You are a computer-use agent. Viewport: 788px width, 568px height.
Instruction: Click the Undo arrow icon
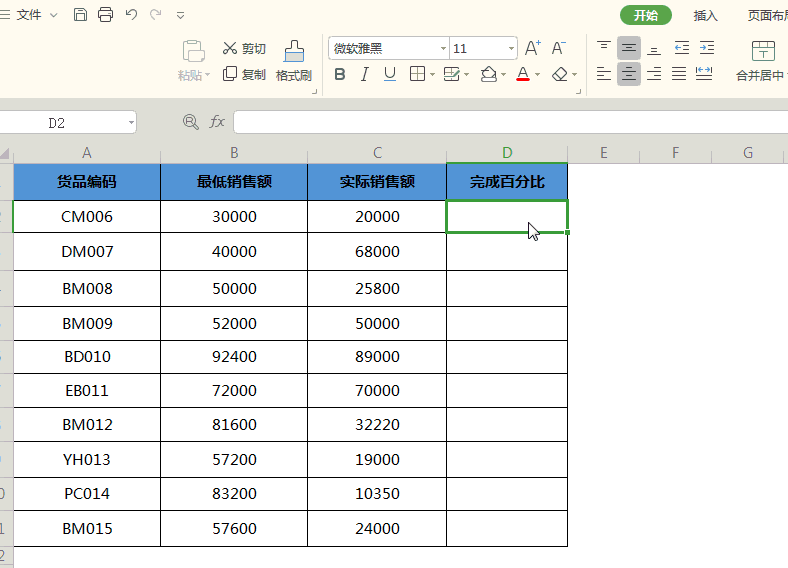pyautogui.click(x=131, y=15)
